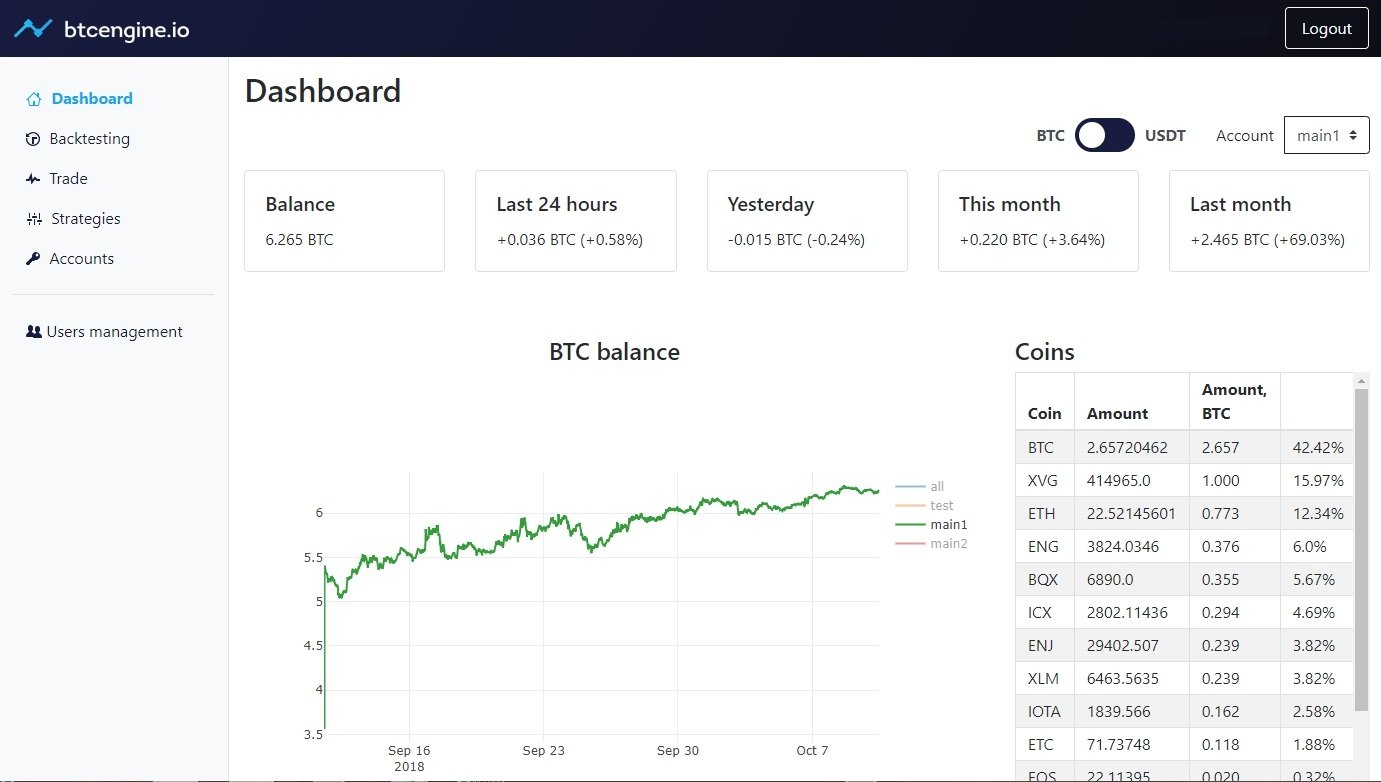Click the Dashboard home icon

point(34,99)
